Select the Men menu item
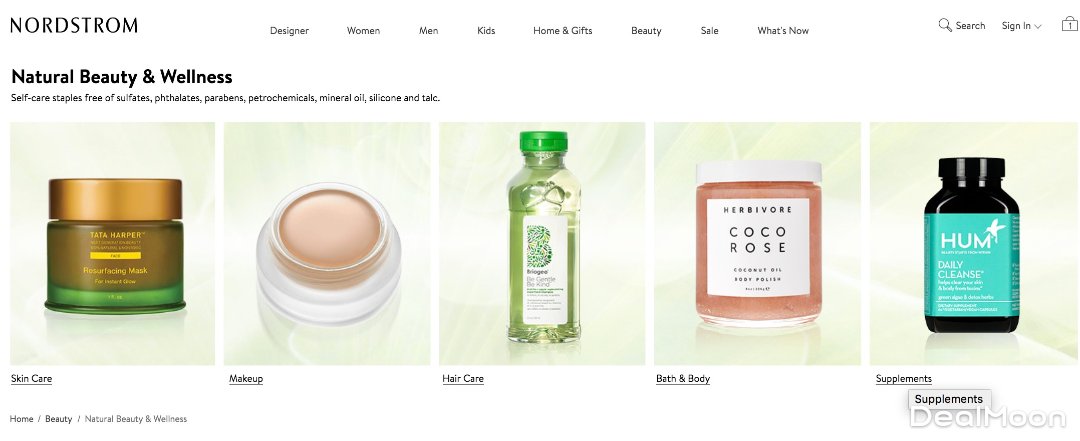This screenshot has height=441, width=1080. [x=428, y=30]
